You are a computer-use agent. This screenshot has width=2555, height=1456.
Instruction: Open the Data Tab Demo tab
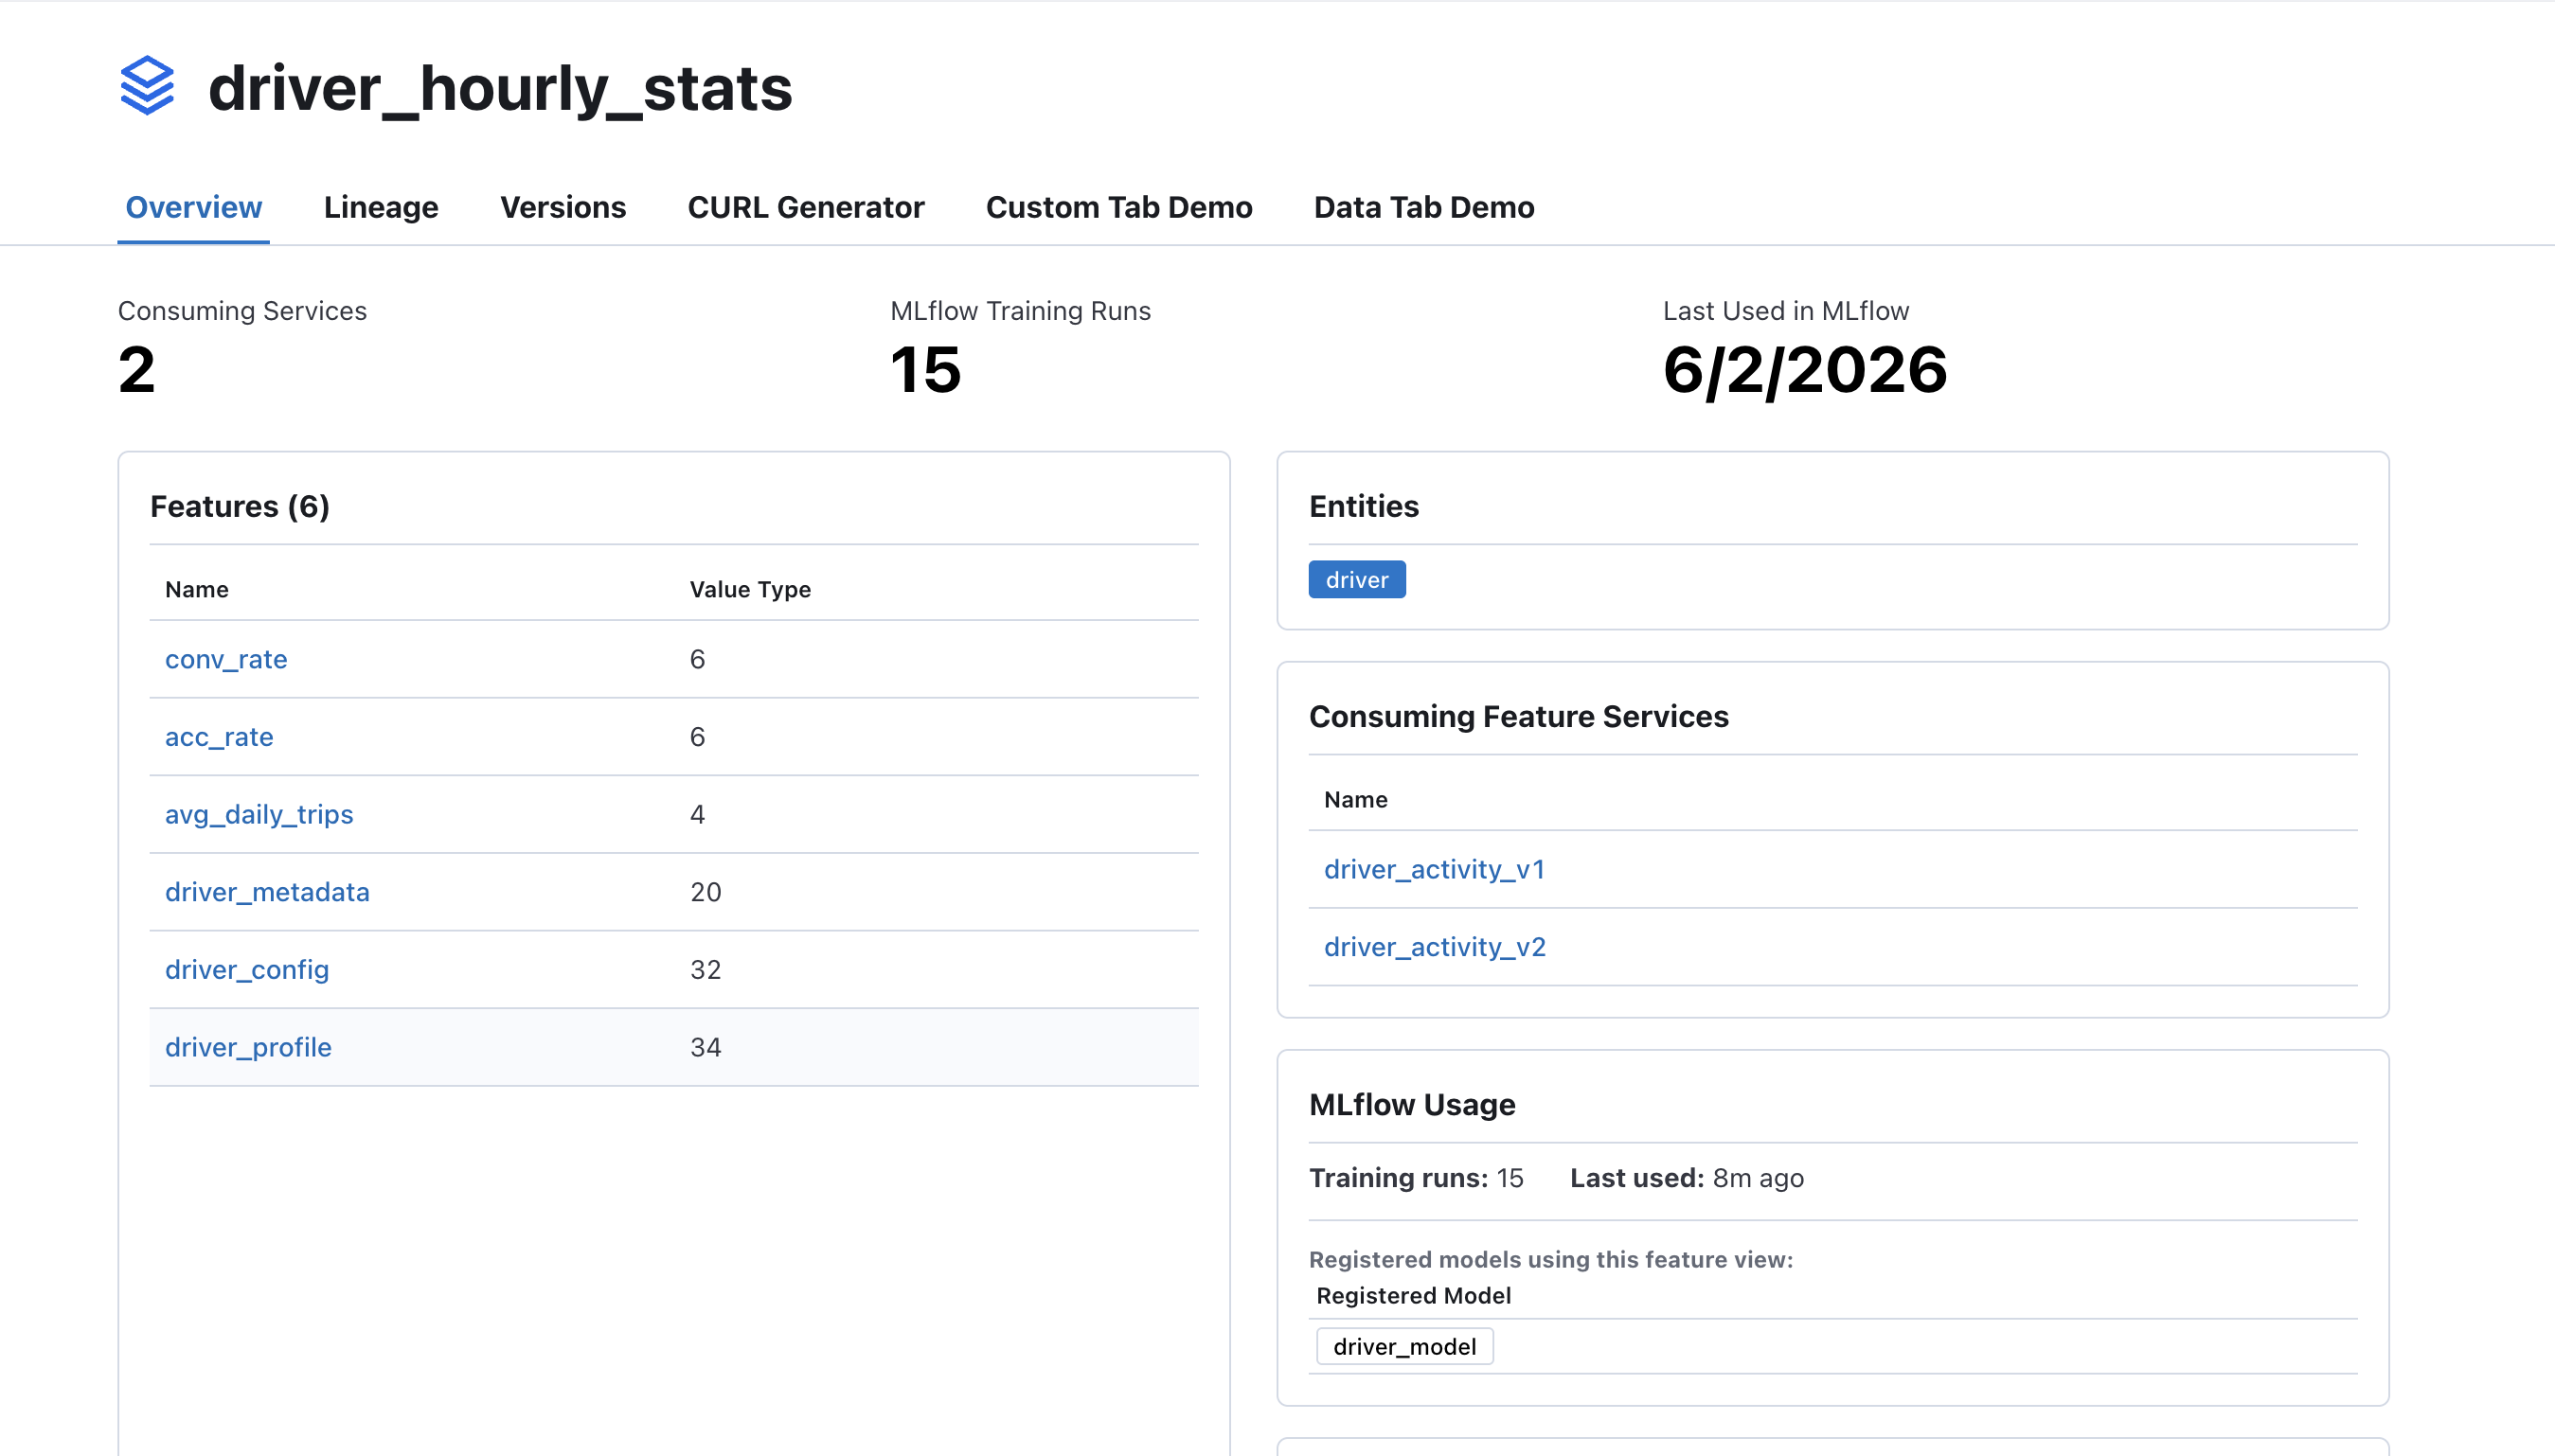(x=1424, y=207)
